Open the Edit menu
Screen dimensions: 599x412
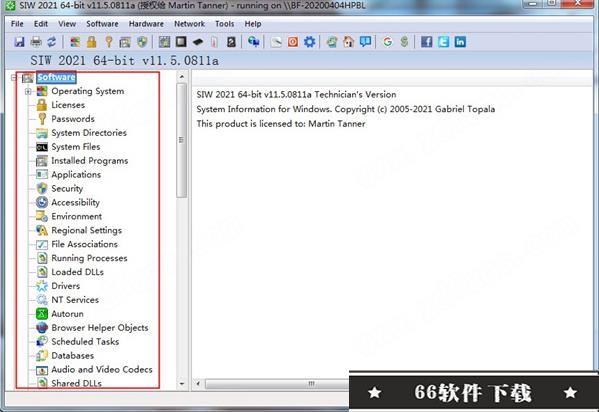coord(41,24)
